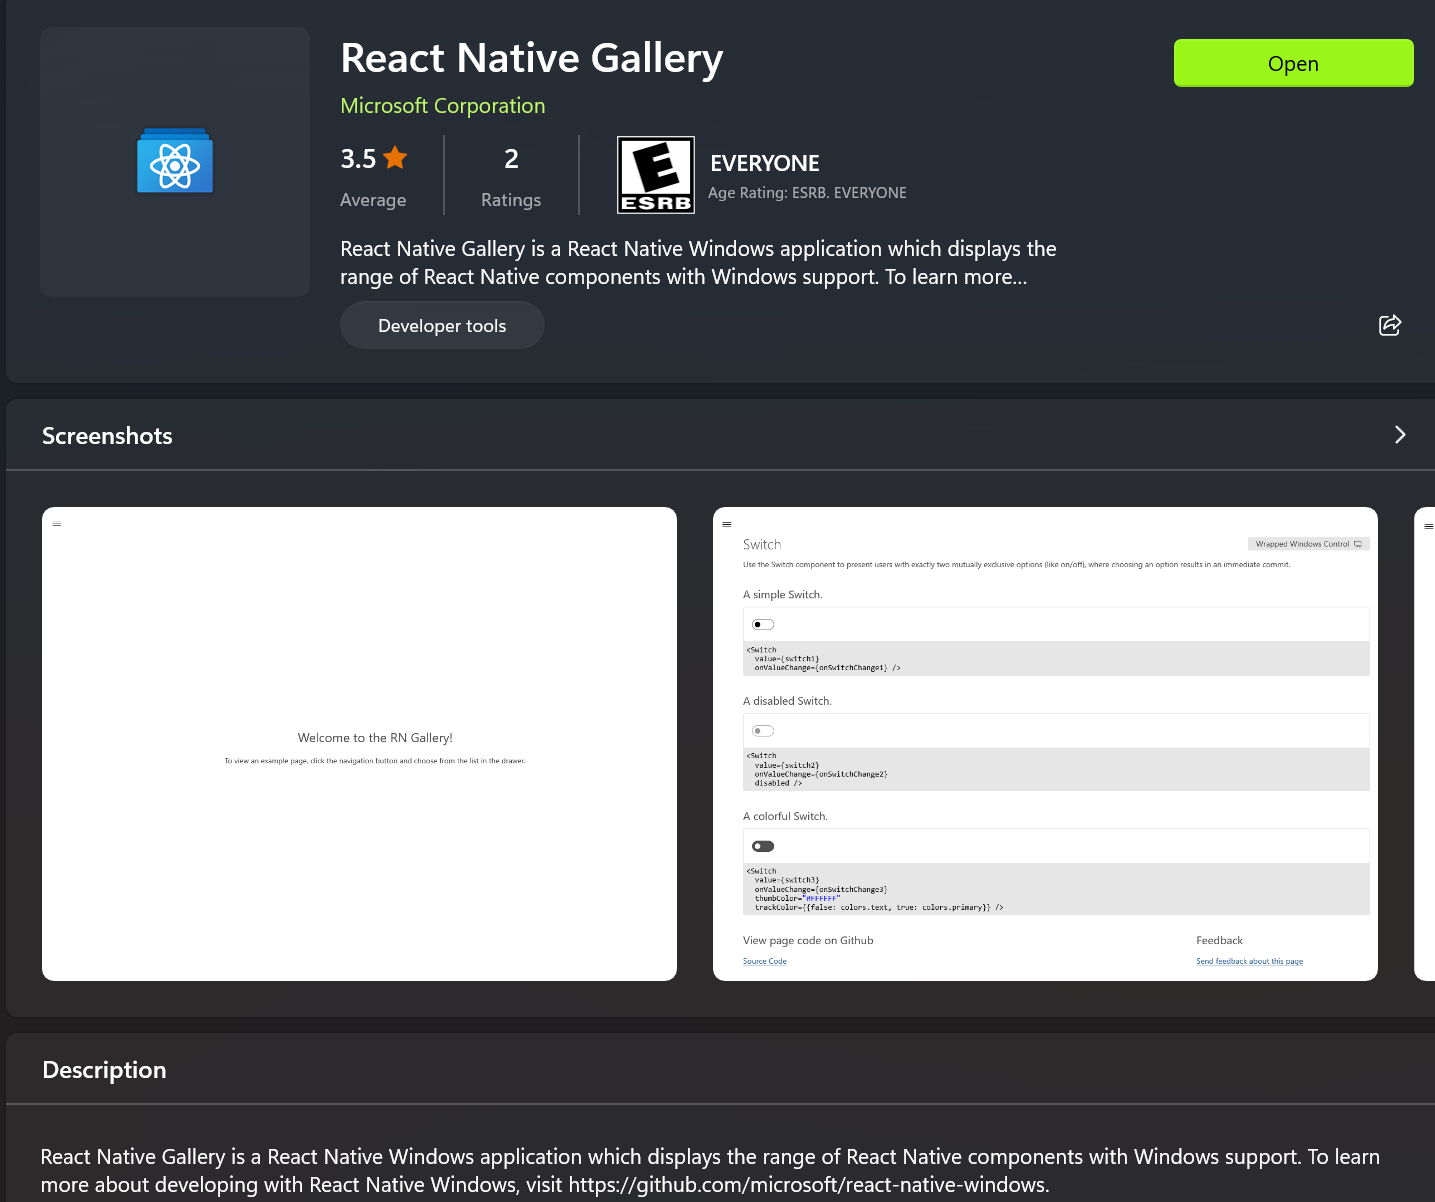Screen dimensions: 1435x1202
Task: Open the Microsoft Corporation publisher link
Action: [443, 105]
